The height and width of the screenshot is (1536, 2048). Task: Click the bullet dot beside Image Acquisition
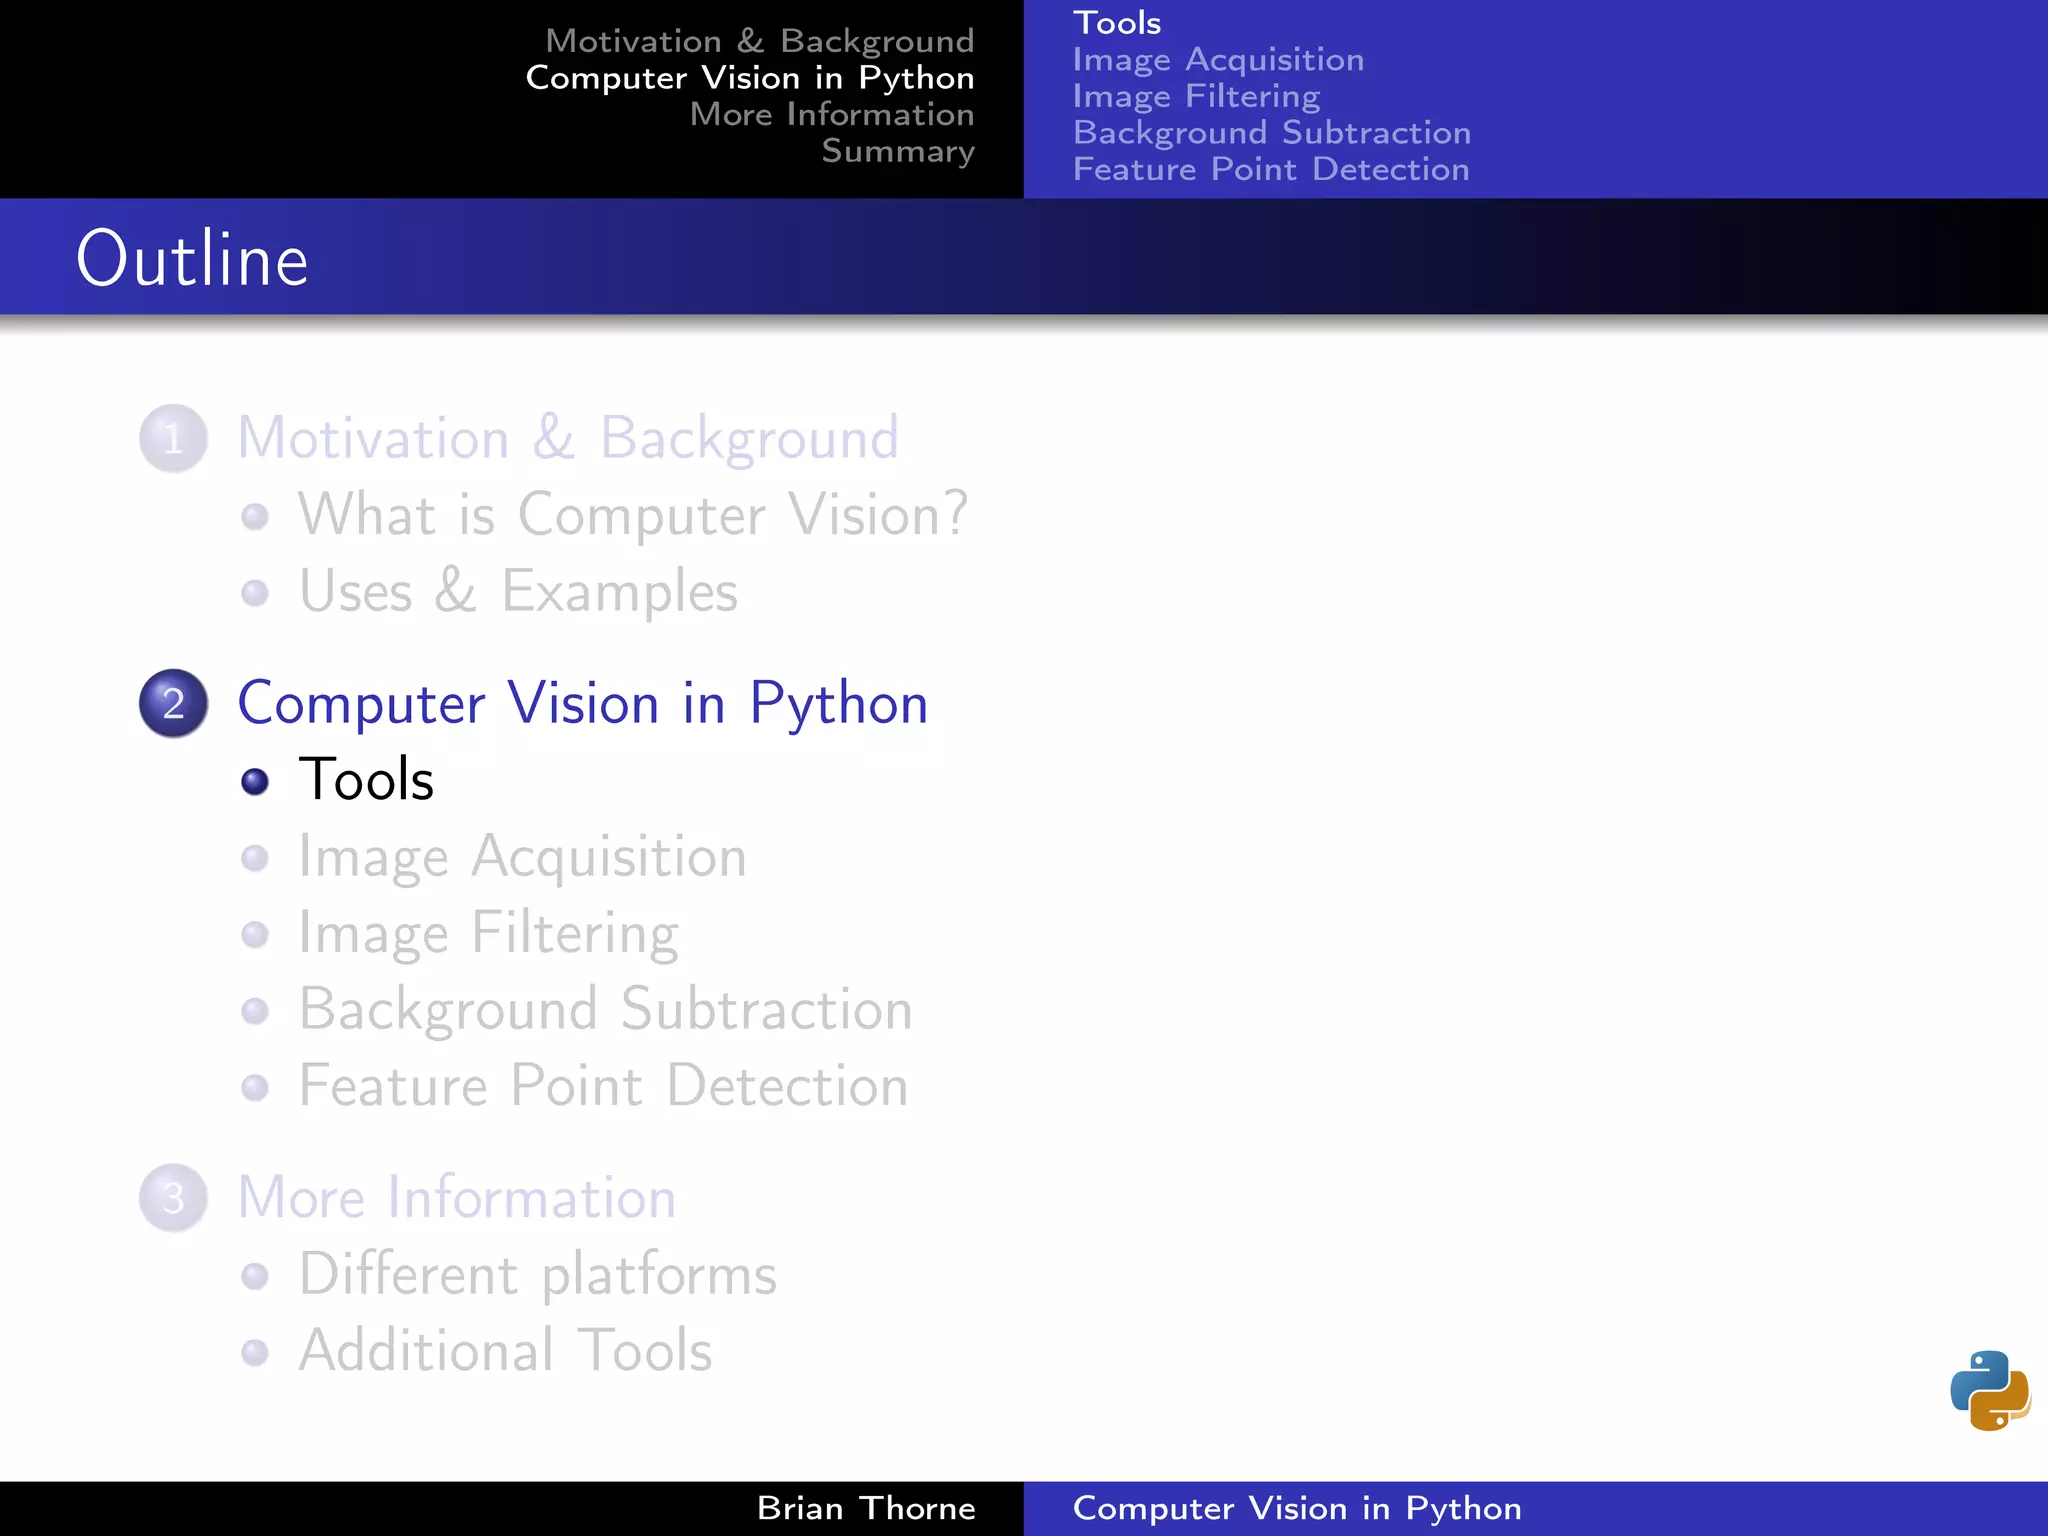(x=255, y=858)
